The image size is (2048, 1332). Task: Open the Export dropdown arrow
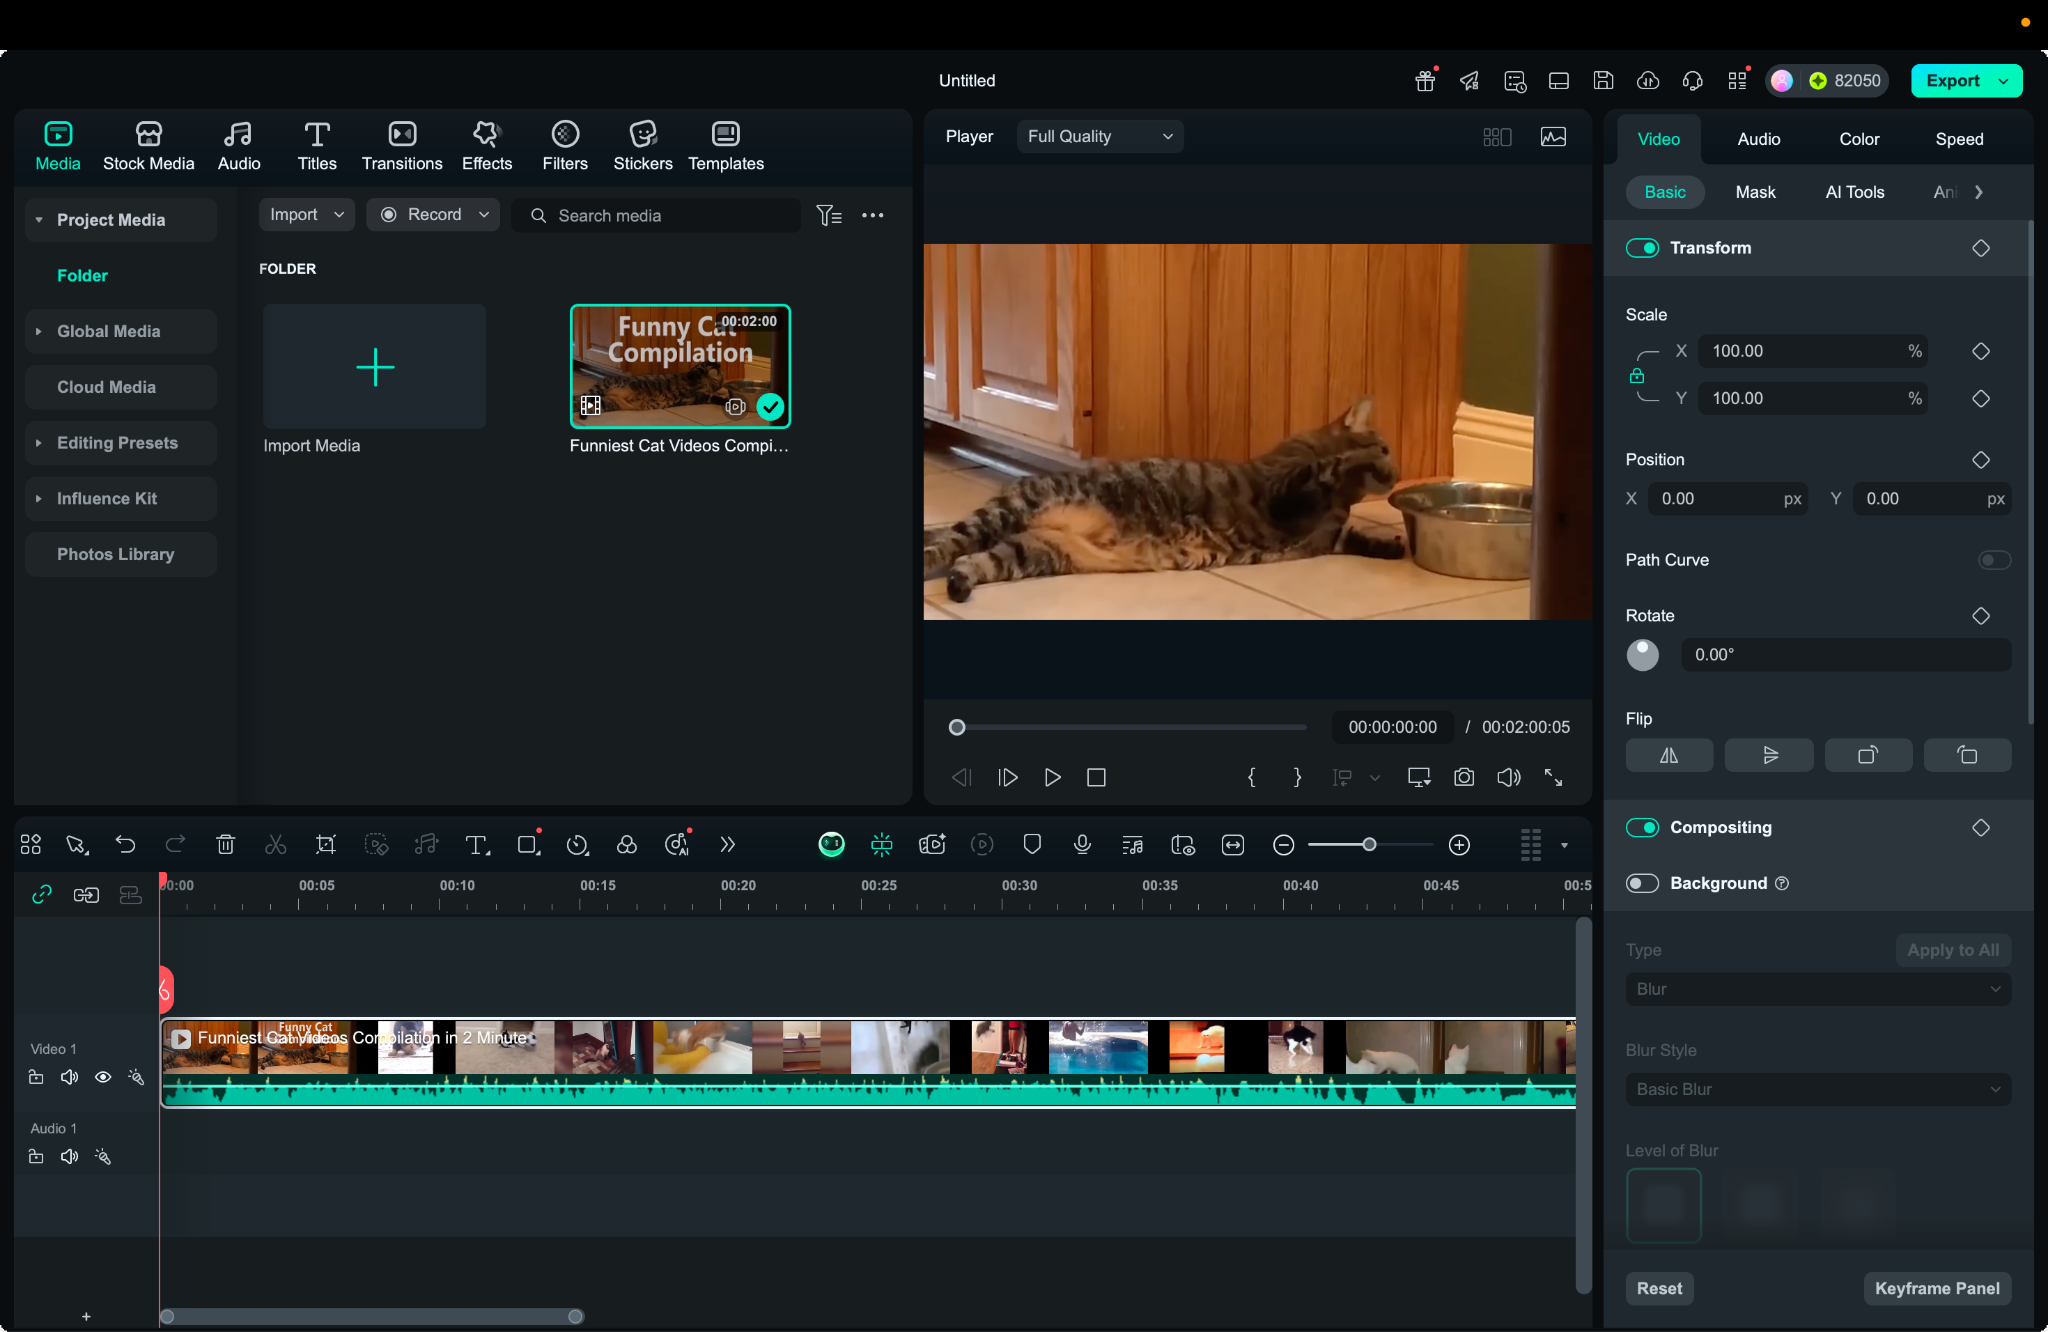(2003, 81)
